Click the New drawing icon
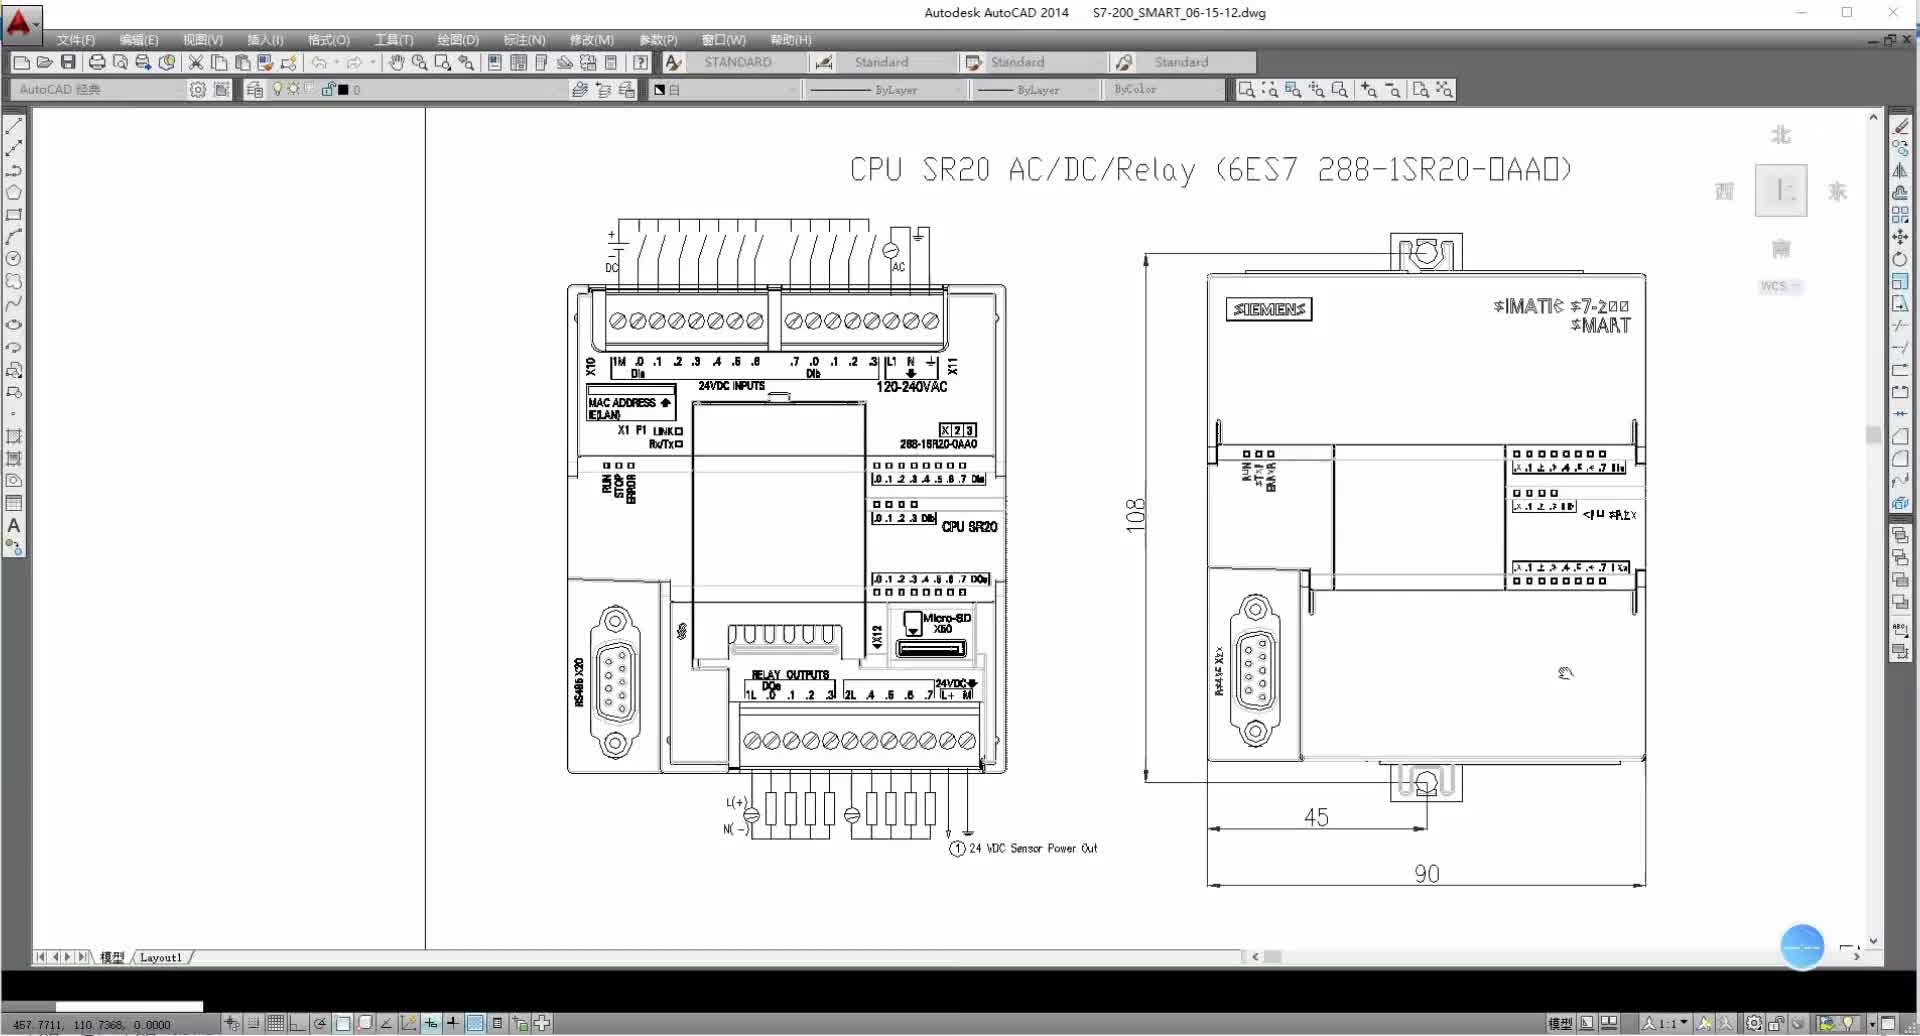 point(21,62)
